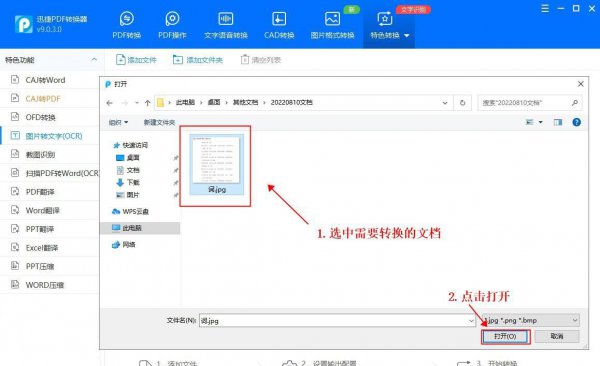Open the PDF操作 tab icon

click(172, 18)
